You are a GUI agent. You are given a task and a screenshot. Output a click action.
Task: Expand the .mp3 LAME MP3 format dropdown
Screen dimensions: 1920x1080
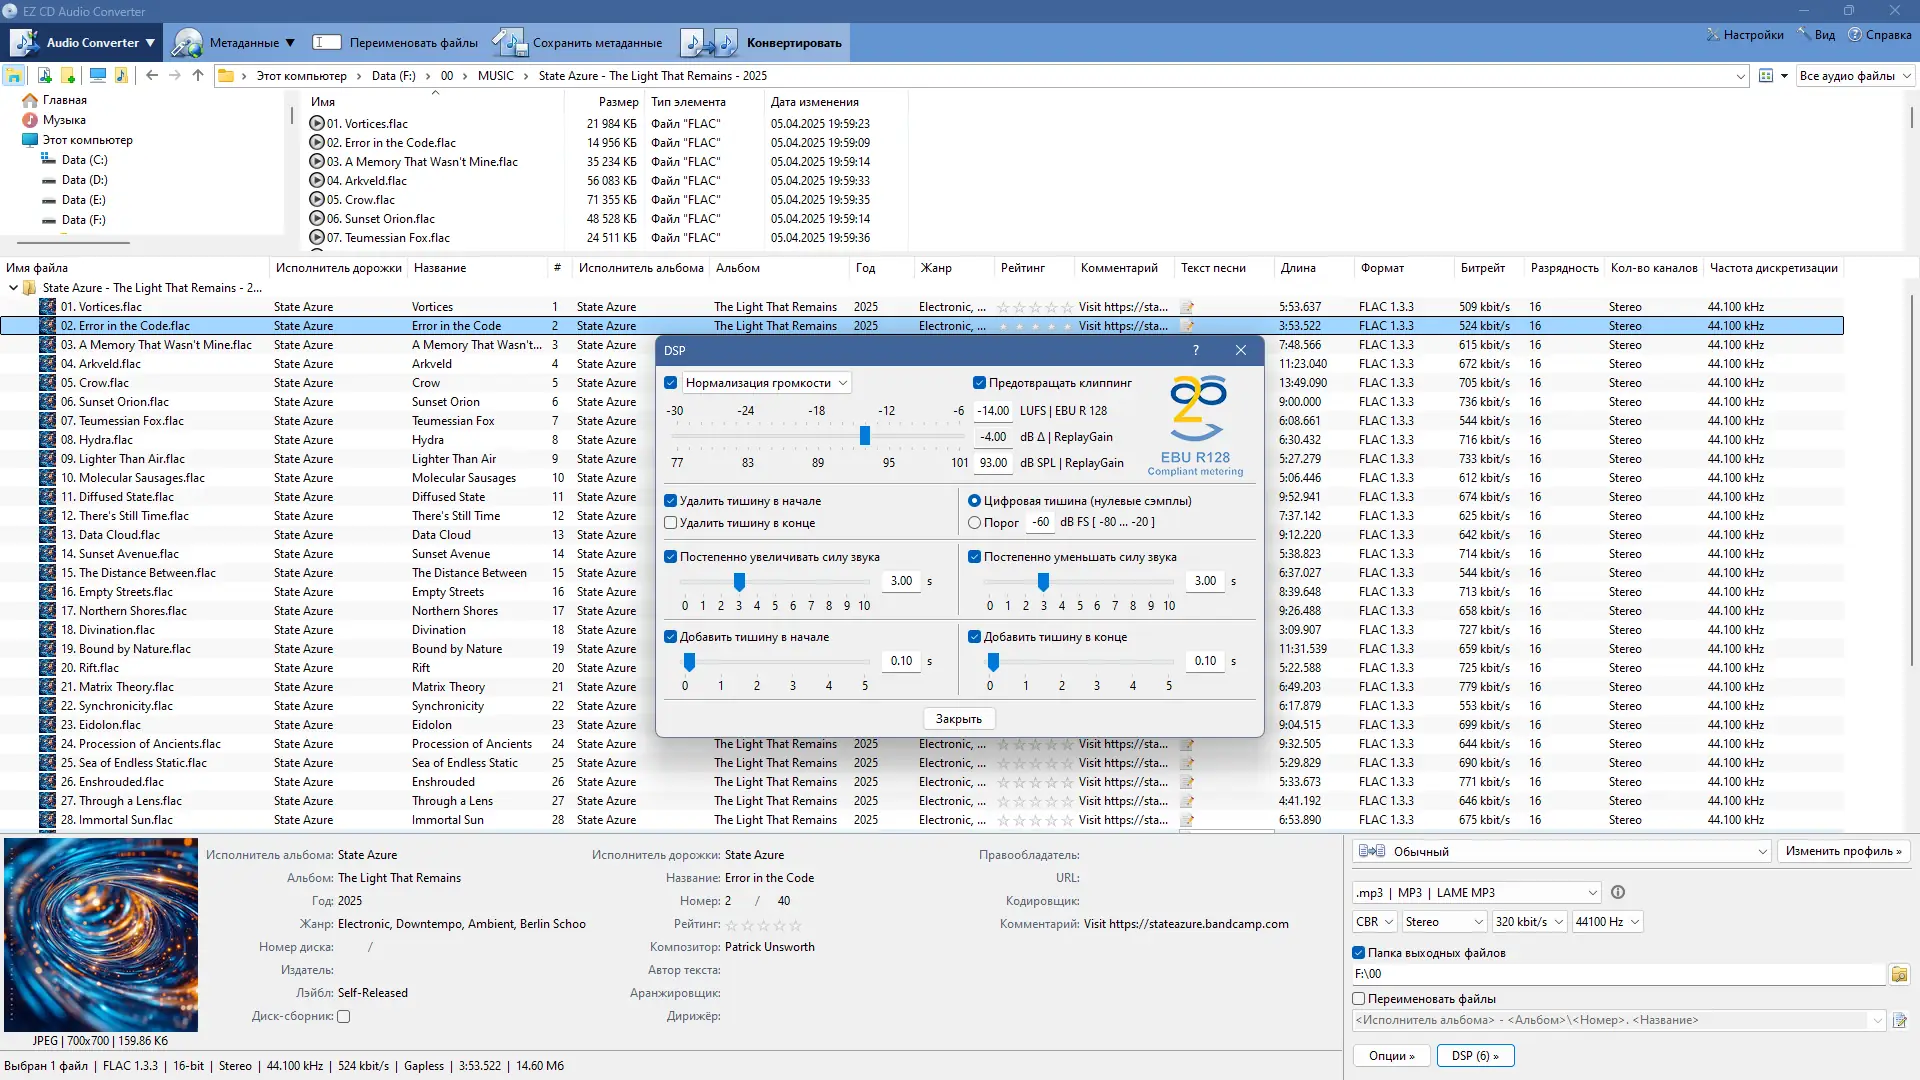point(1476,893)
